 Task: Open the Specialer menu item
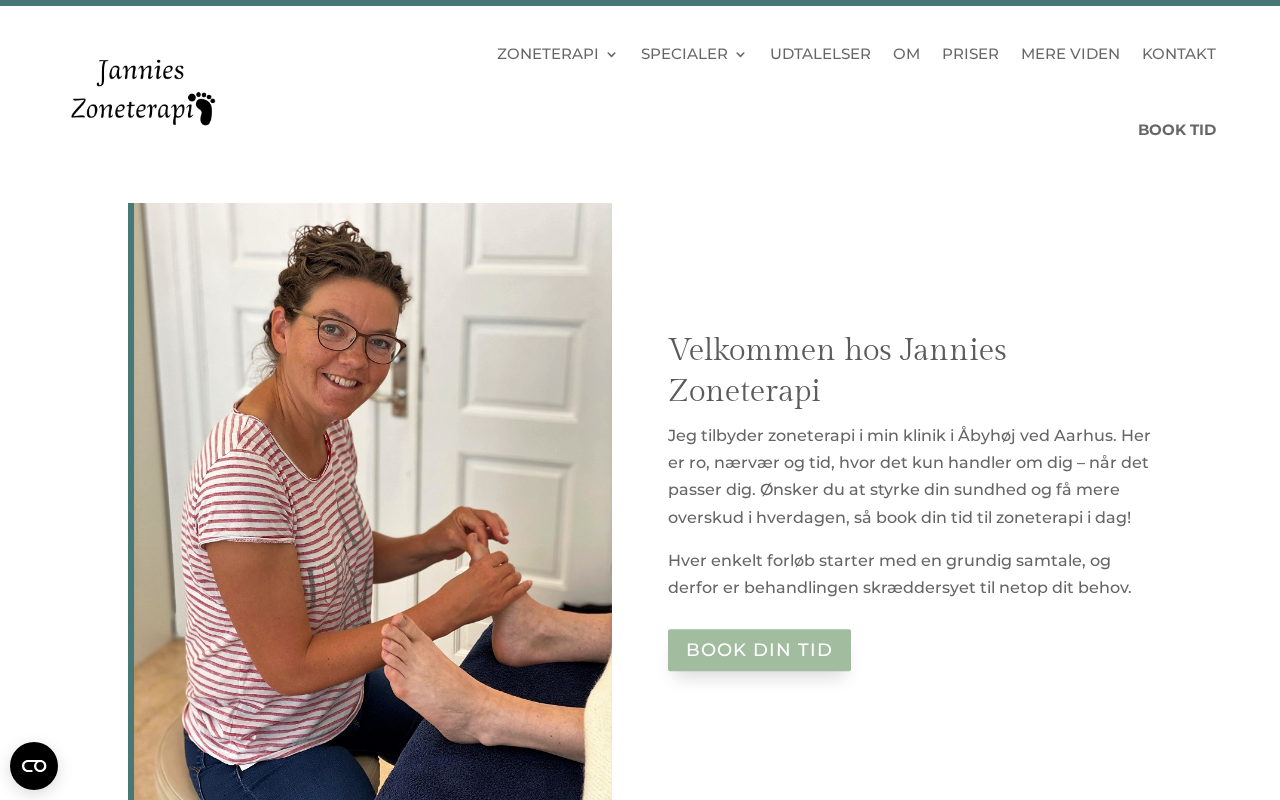tap(684, 54)
